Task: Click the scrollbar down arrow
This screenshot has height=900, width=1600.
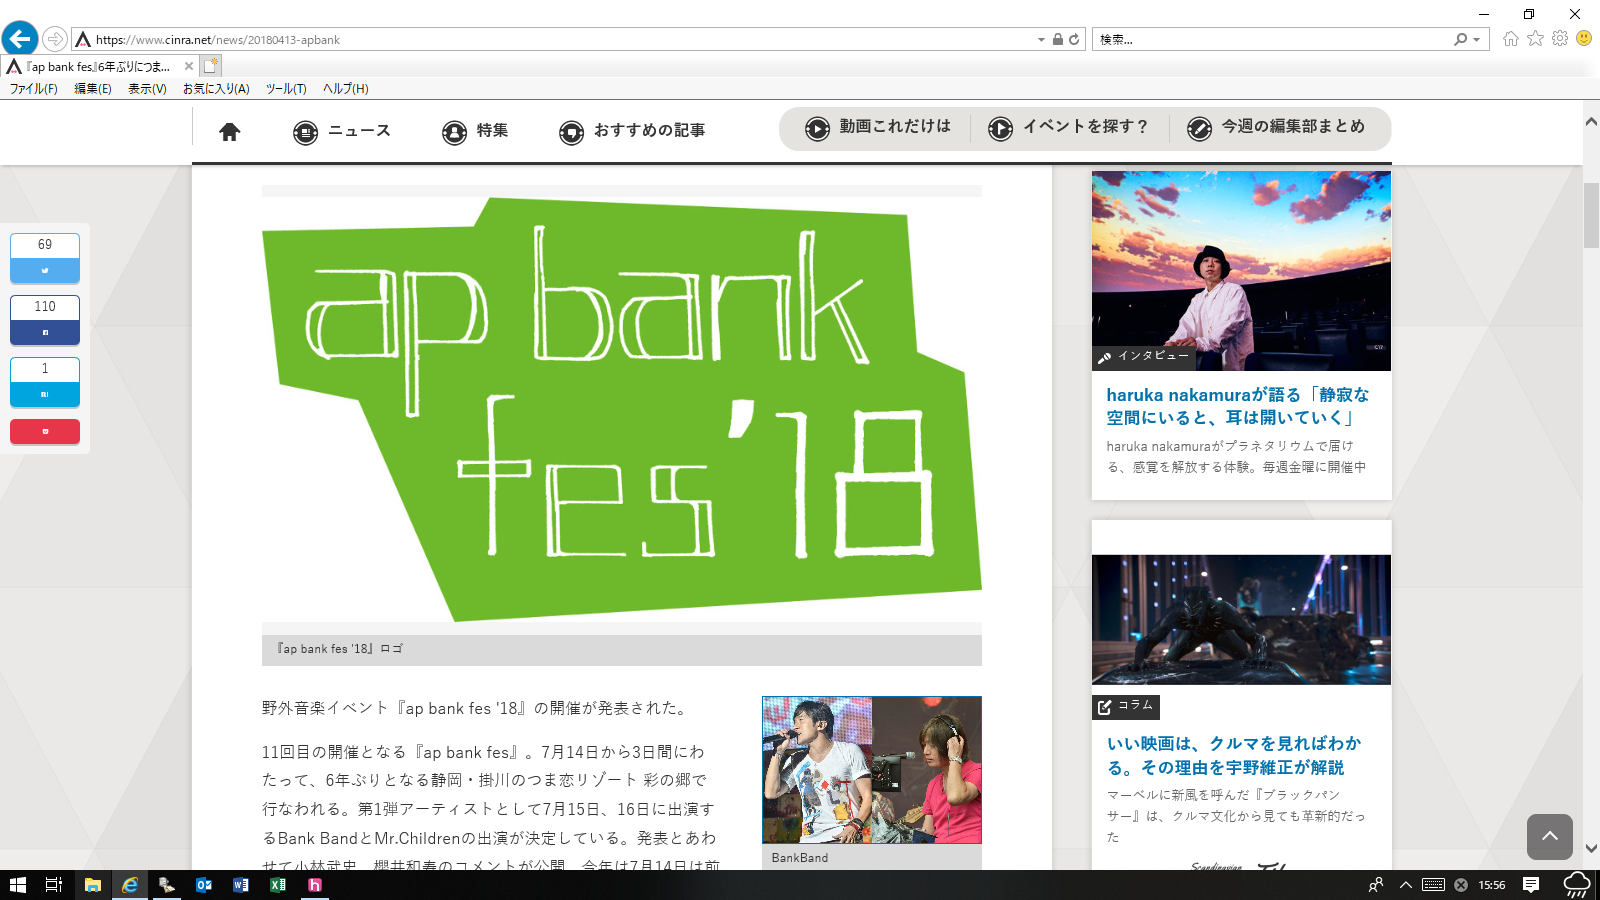Action: coord(1591,848)
